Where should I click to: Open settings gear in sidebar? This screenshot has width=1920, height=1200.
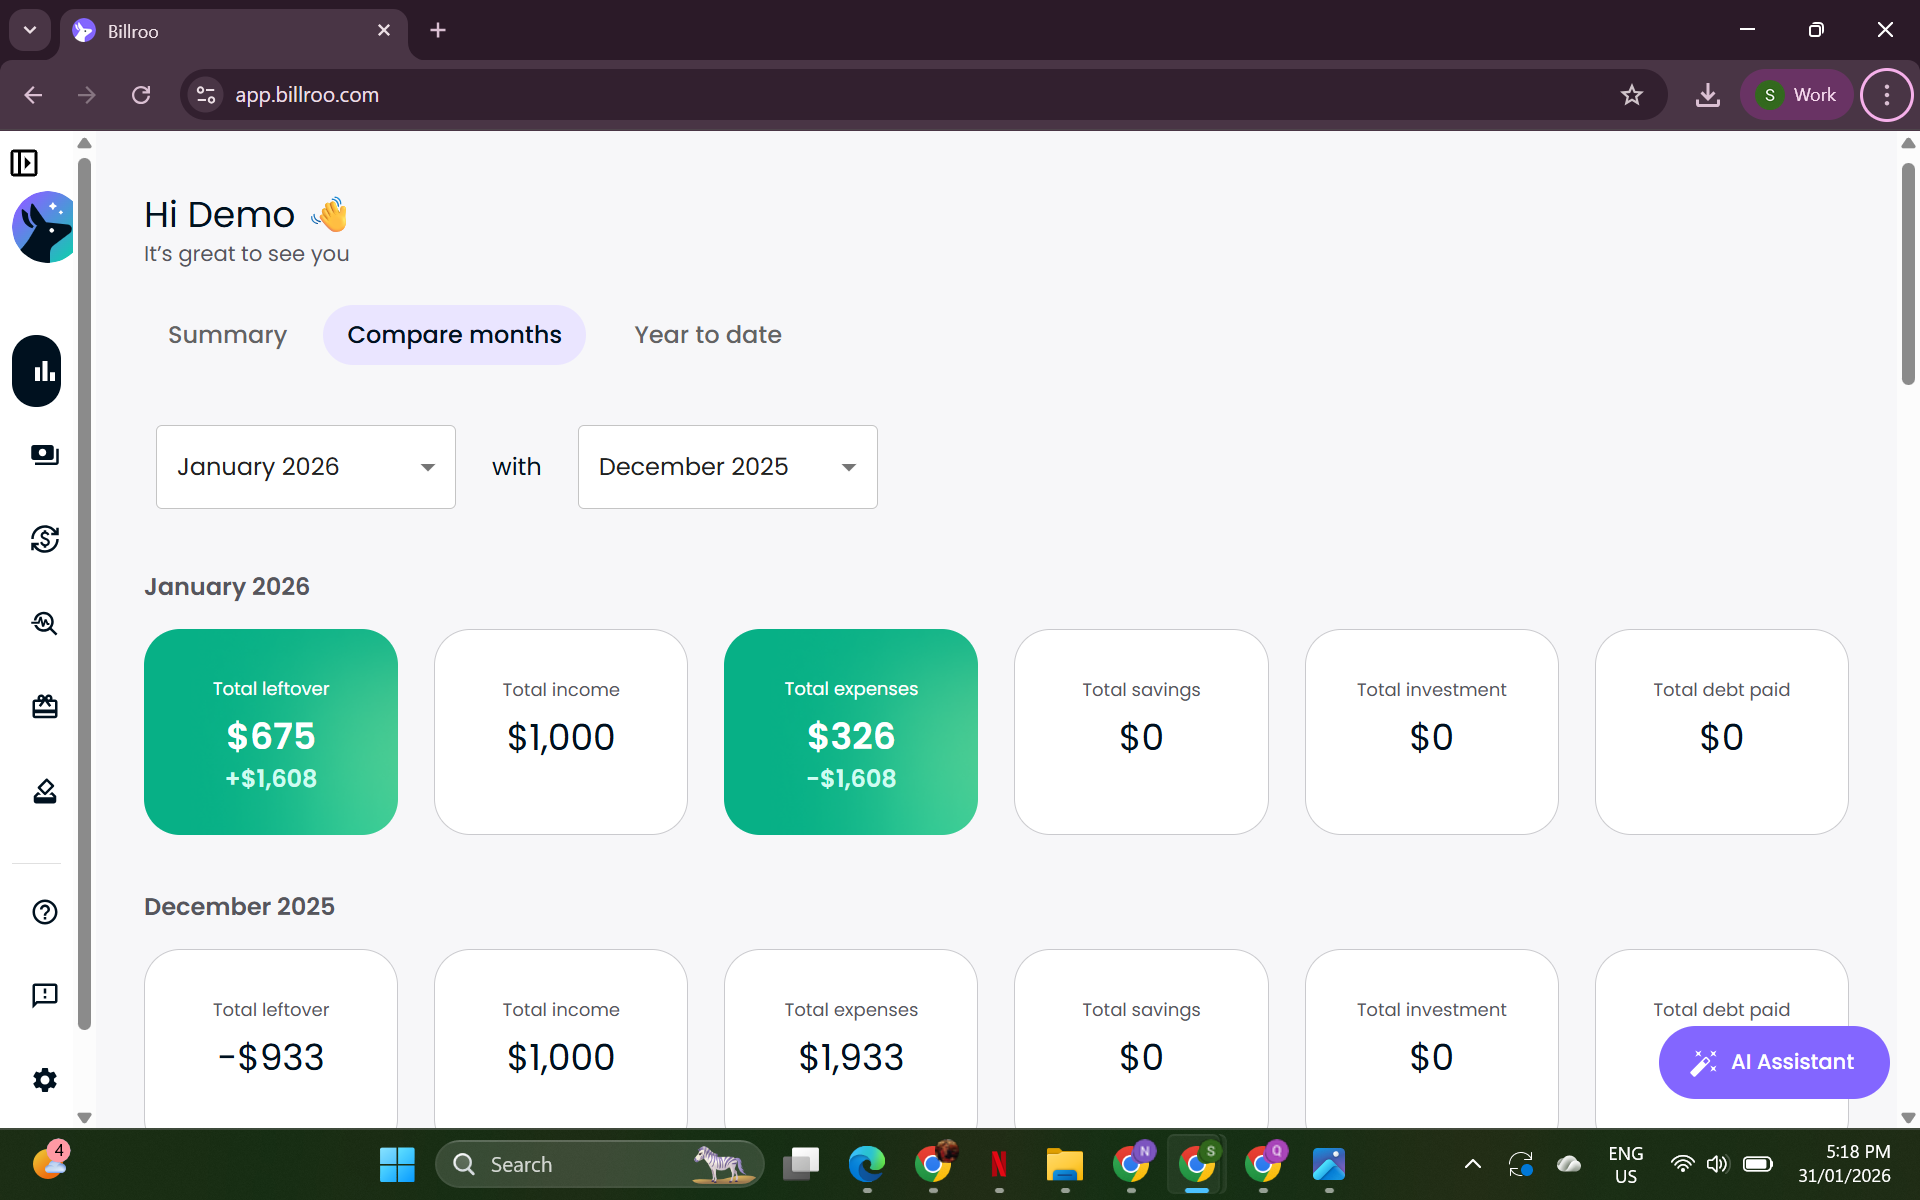[44, 1080]
